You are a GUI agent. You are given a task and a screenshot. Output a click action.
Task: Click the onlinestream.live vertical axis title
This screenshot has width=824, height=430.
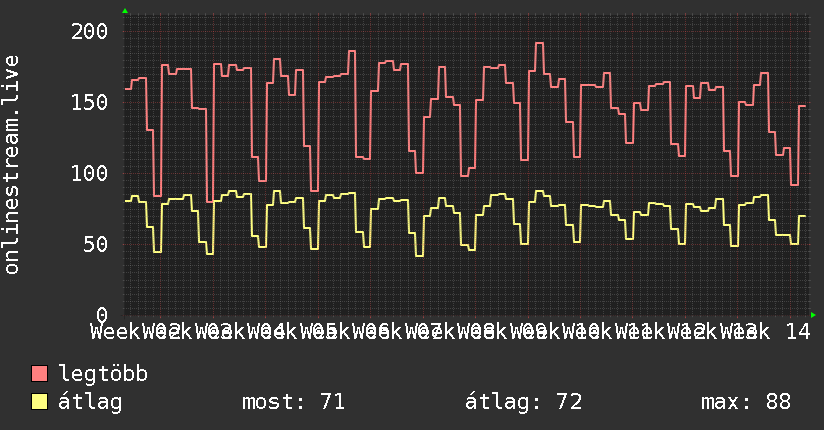pos(11,165)
